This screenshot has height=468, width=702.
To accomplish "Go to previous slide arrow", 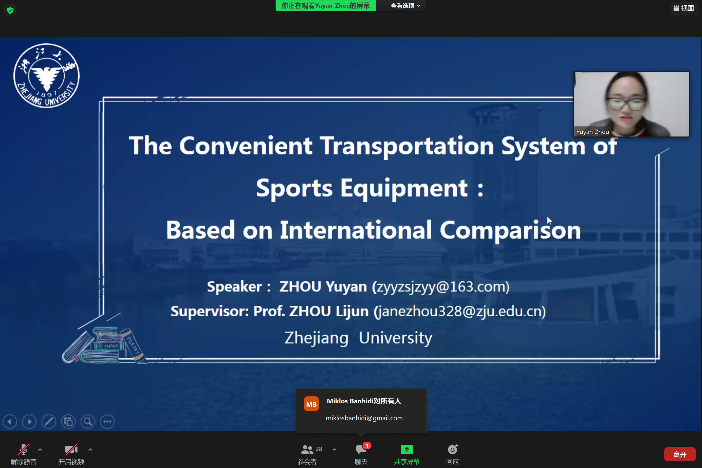I will [x=10, y=421].
